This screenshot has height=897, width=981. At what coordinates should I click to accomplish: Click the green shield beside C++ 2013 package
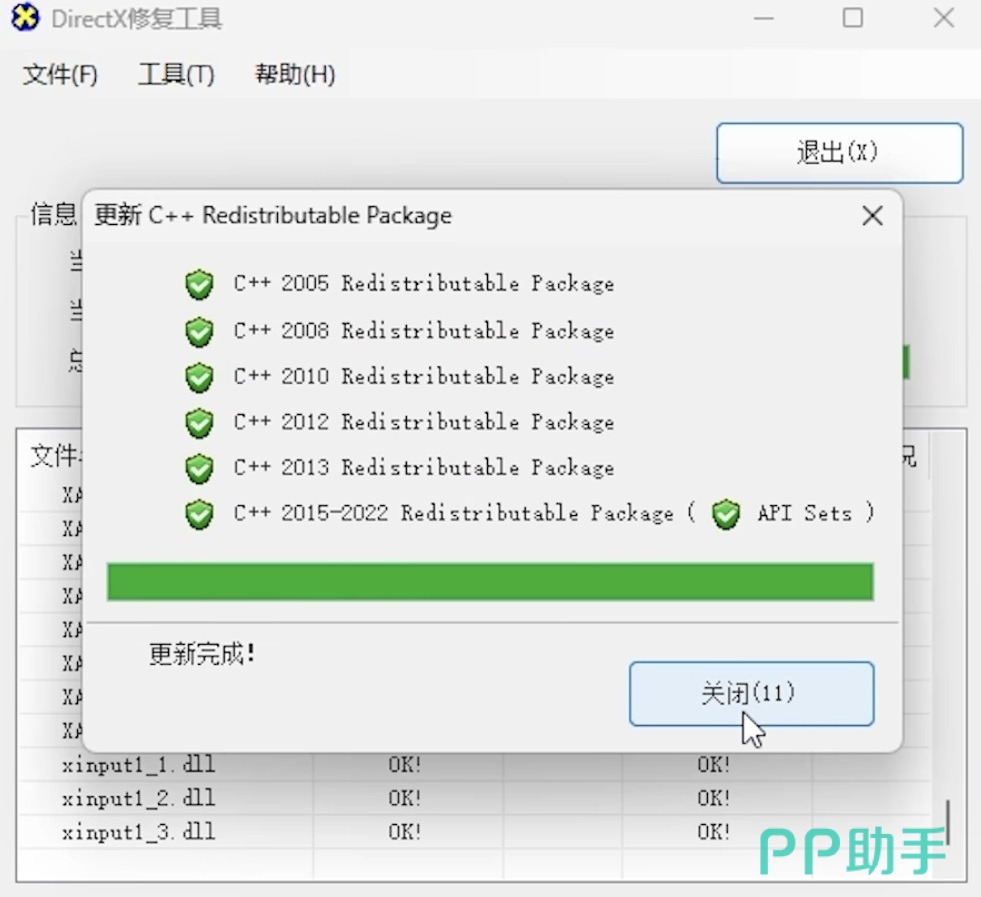pyautogui.click(x=200, y=469)
